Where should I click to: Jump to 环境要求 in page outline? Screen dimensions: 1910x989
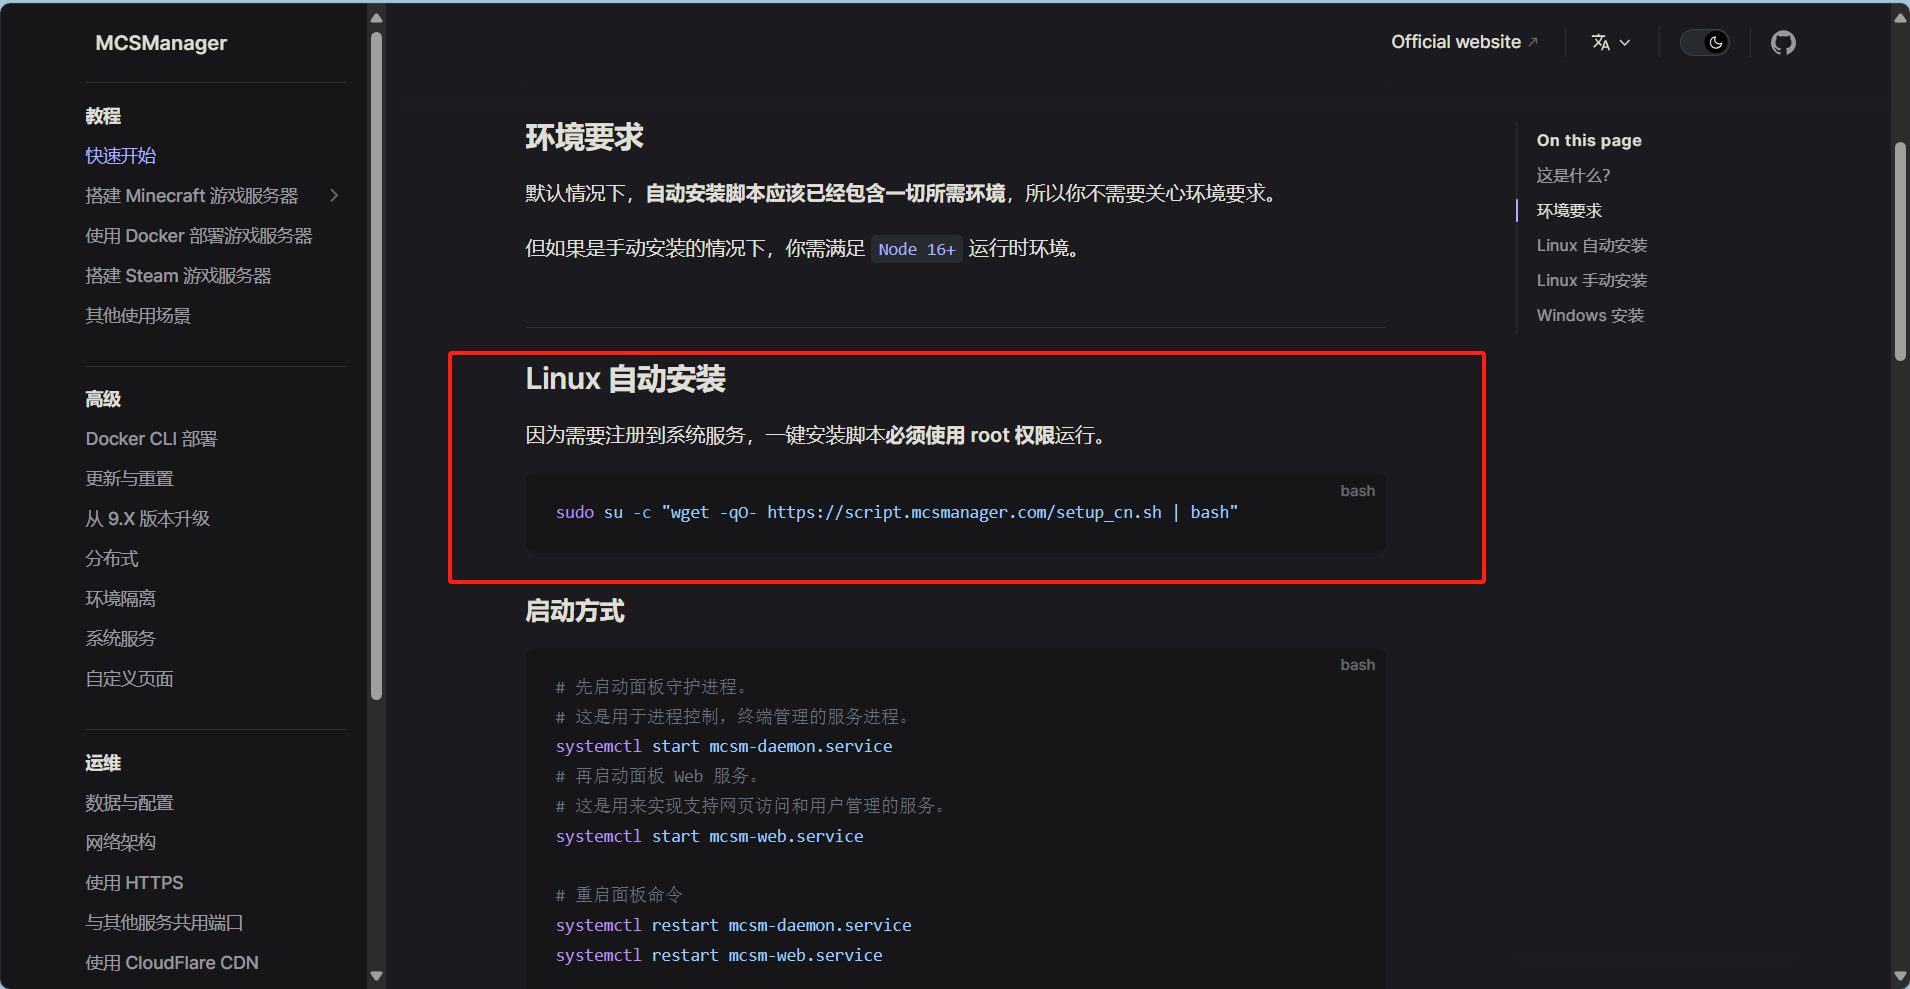click(x=1570, y=211)
